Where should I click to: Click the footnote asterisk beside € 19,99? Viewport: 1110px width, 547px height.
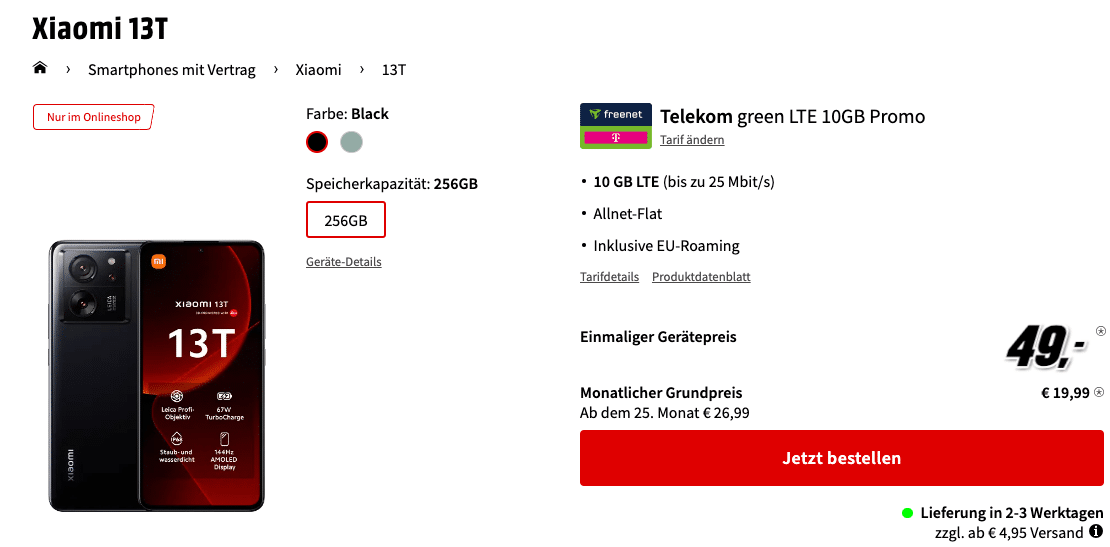[x=1099, y=393]
